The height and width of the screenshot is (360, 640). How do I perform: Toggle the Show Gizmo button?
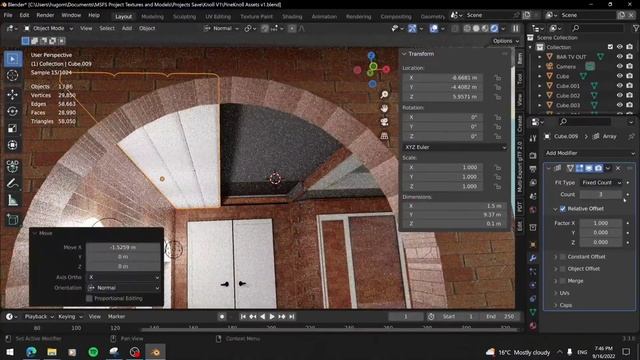412,29
